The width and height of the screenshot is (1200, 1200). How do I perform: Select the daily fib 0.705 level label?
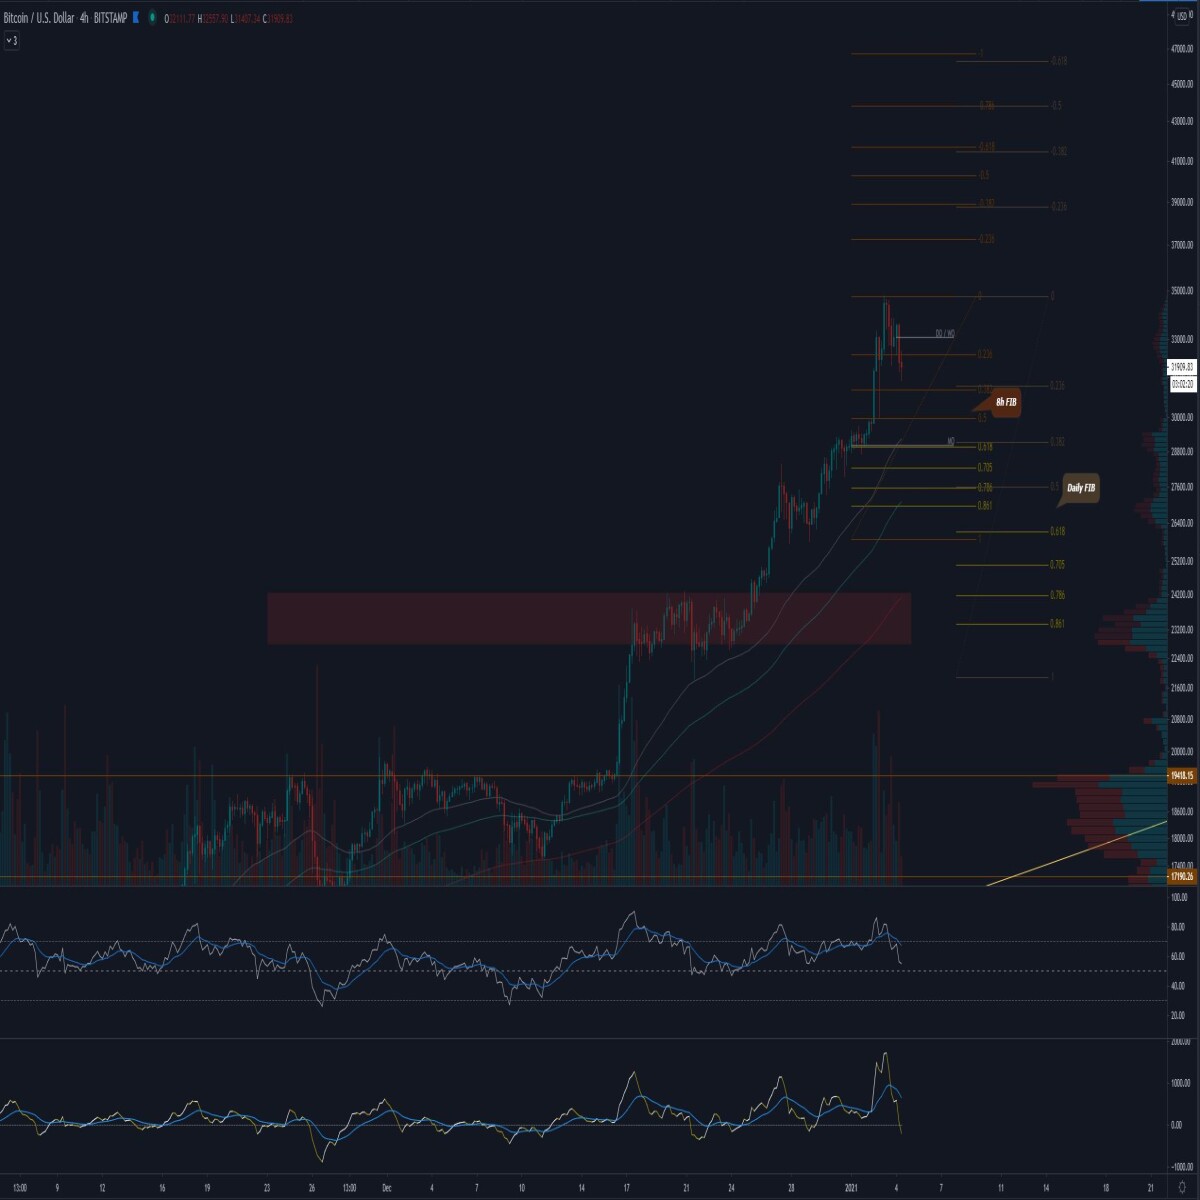[1058, 565]
